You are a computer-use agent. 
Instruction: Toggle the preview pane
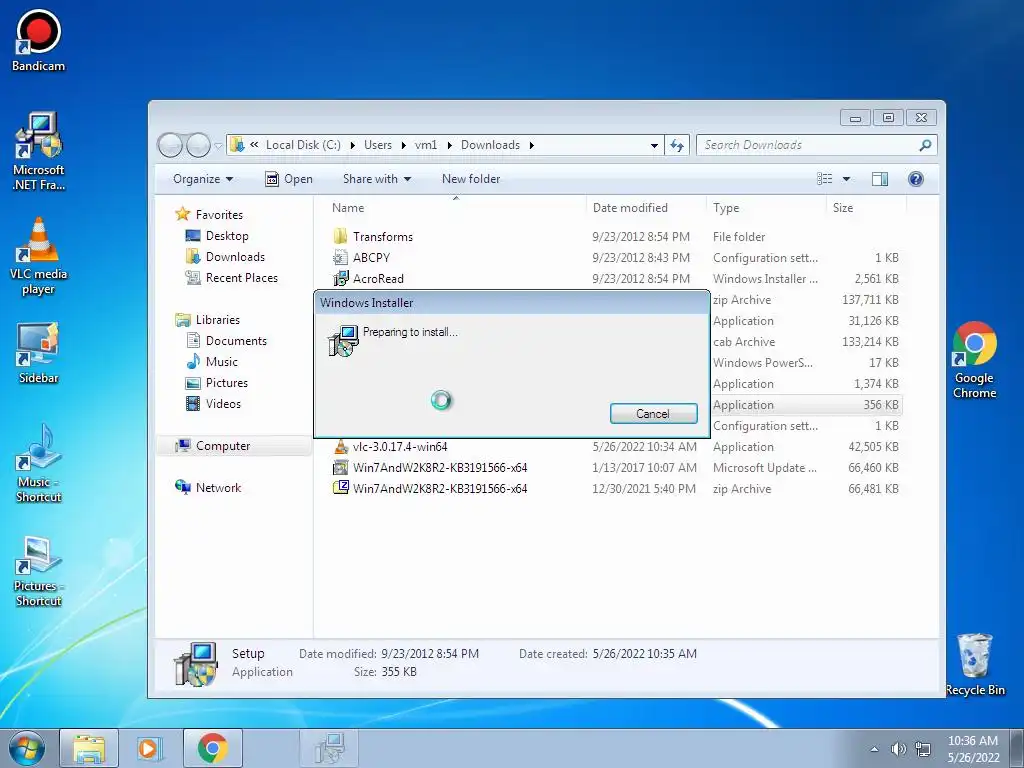point(880,179)
